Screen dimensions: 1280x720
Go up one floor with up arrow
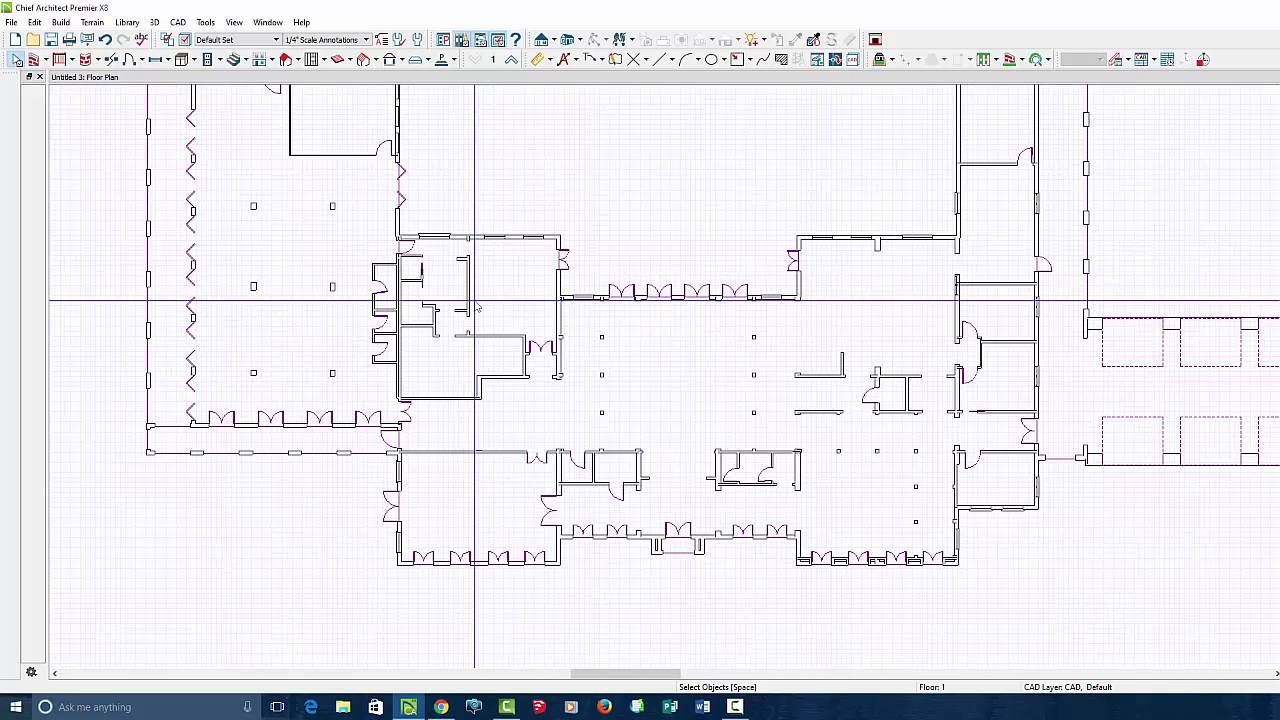(510, 60)
